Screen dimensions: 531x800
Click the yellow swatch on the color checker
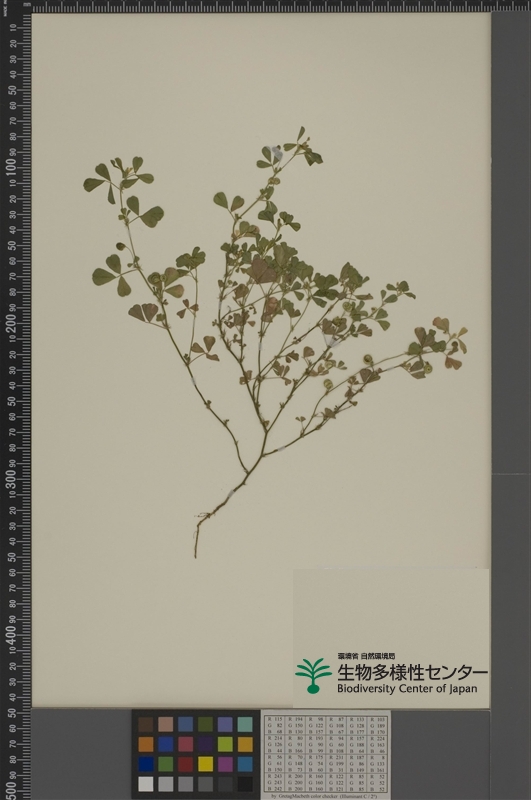206,764
